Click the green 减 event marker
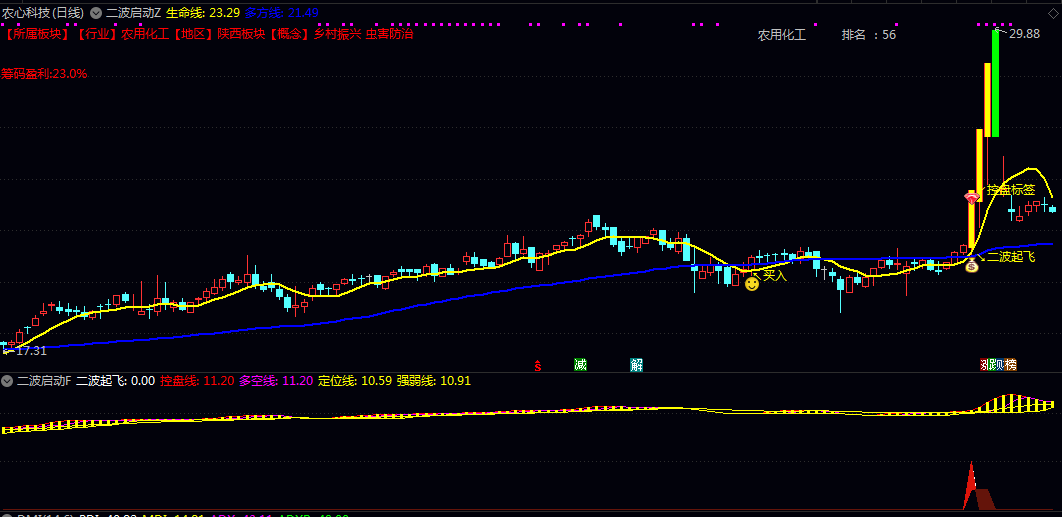 [x=580, y=365]
